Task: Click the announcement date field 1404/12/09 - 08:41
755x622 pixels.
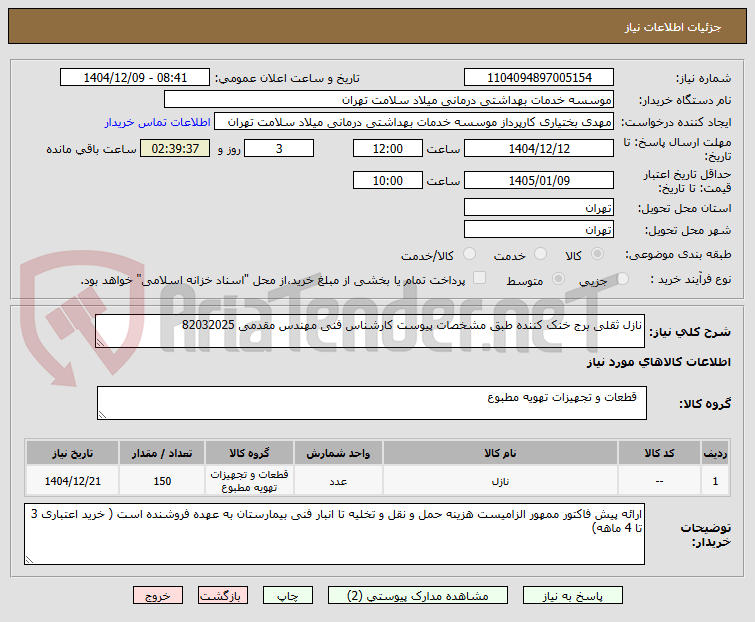Action: pos(135,78)
